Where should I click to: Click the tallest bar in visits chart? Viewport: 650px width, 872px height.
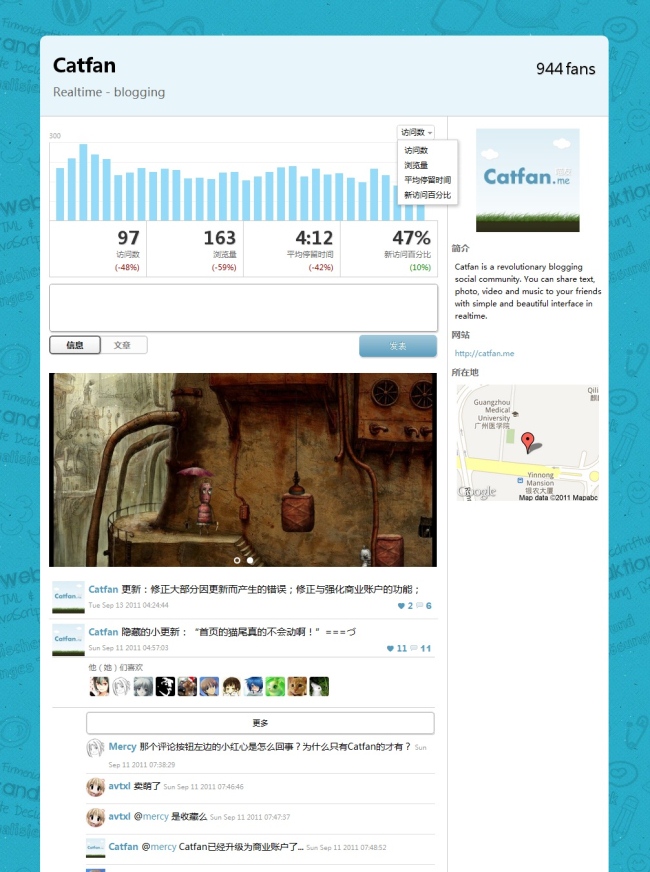tap(83, 182)
